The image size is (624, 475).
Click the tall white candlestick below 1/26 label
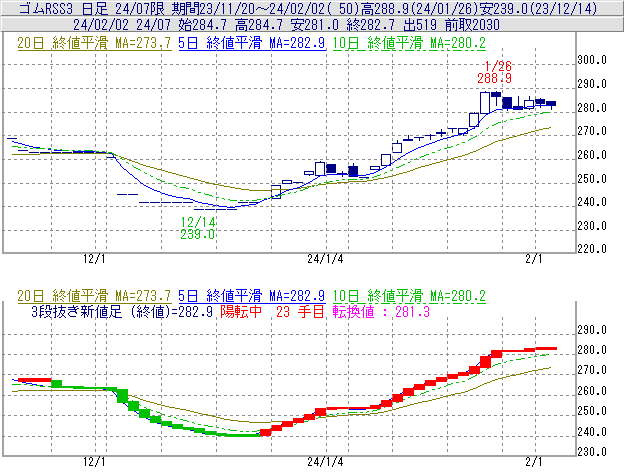pyautogui.click(x=485, y=103)
